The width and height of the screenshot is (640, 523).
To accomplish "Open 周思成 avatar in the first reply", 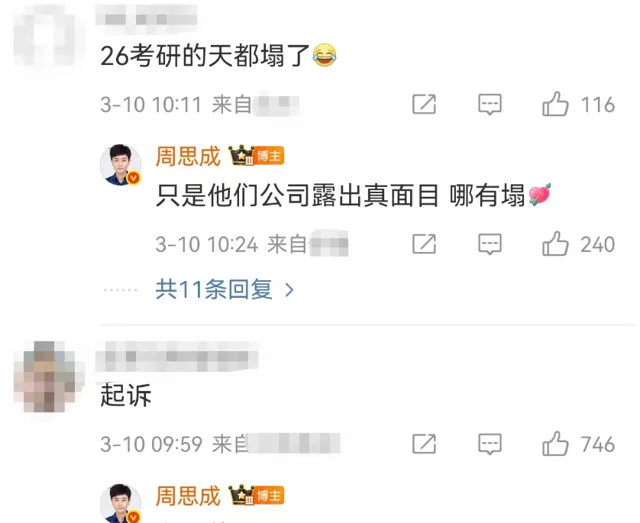I will point(120,165).
